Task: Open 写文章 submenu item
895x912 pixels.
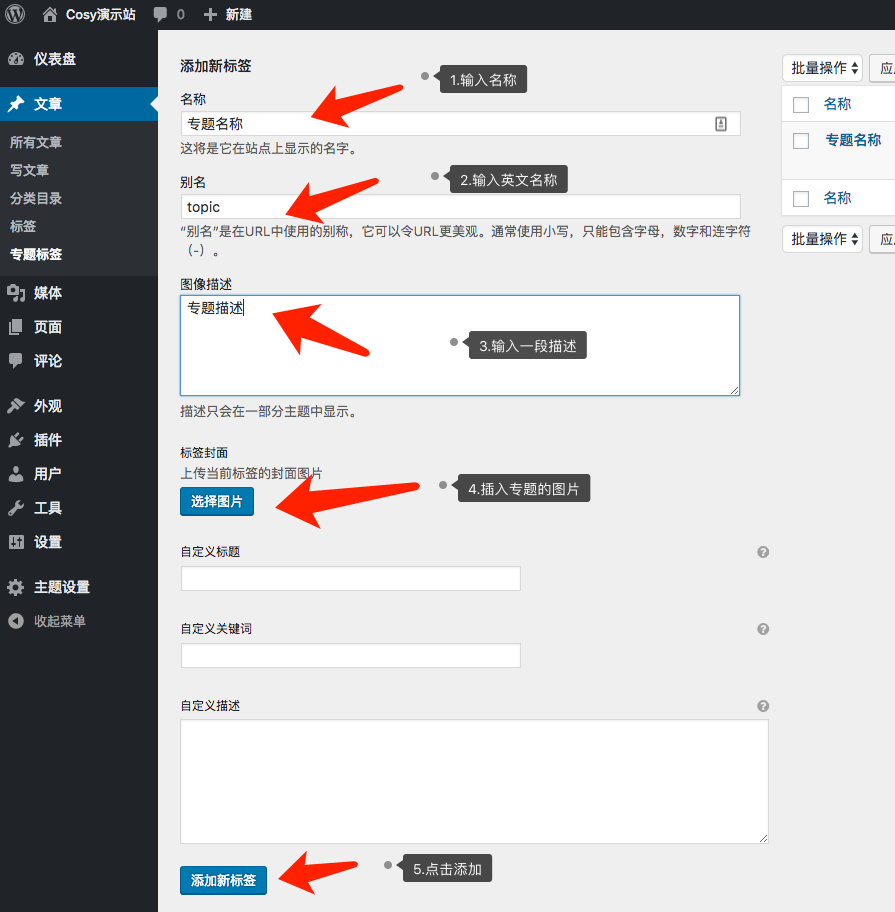Action: pos(29,170)
